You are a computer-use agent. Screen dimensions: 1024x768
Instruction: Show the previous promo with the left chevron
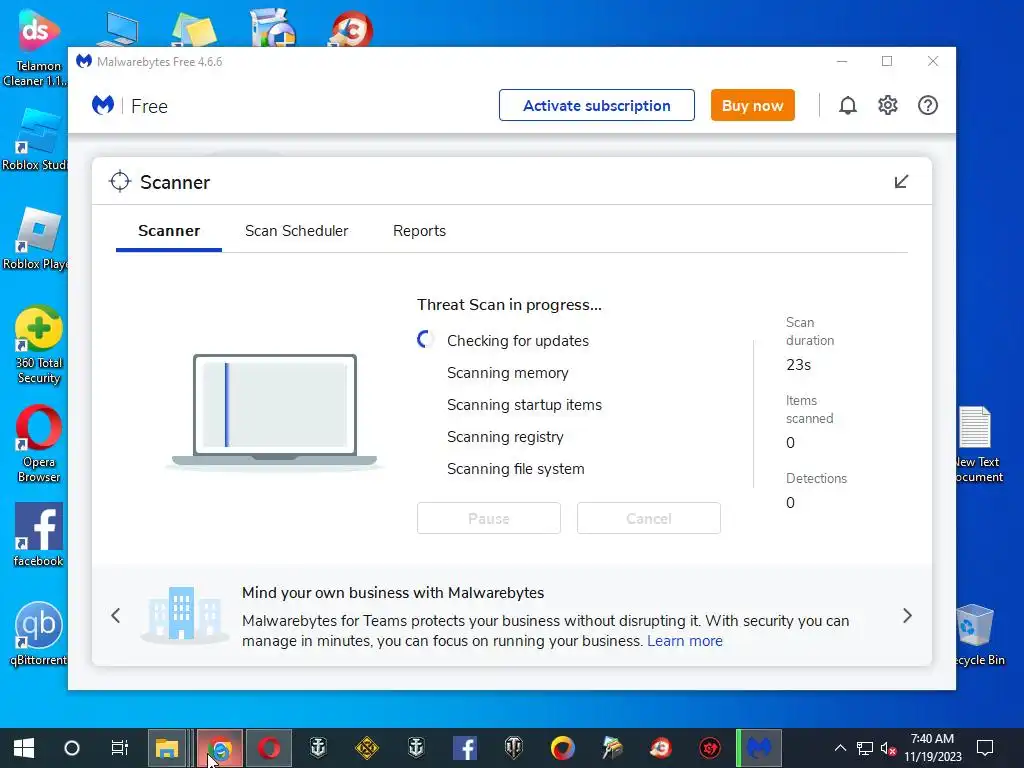click(x=116, y=615)
